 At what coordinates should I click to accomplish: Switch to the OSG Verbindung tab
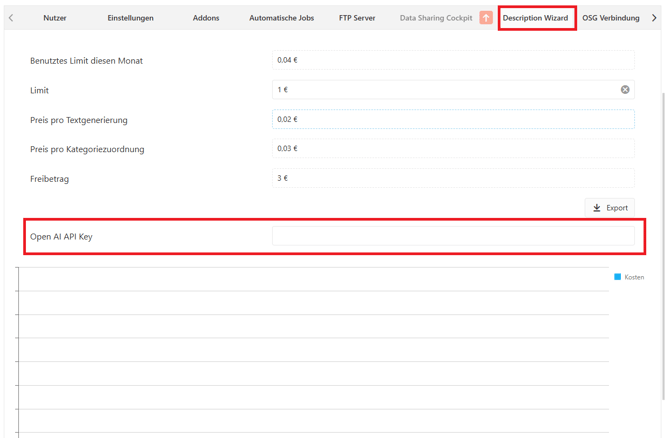610,18
